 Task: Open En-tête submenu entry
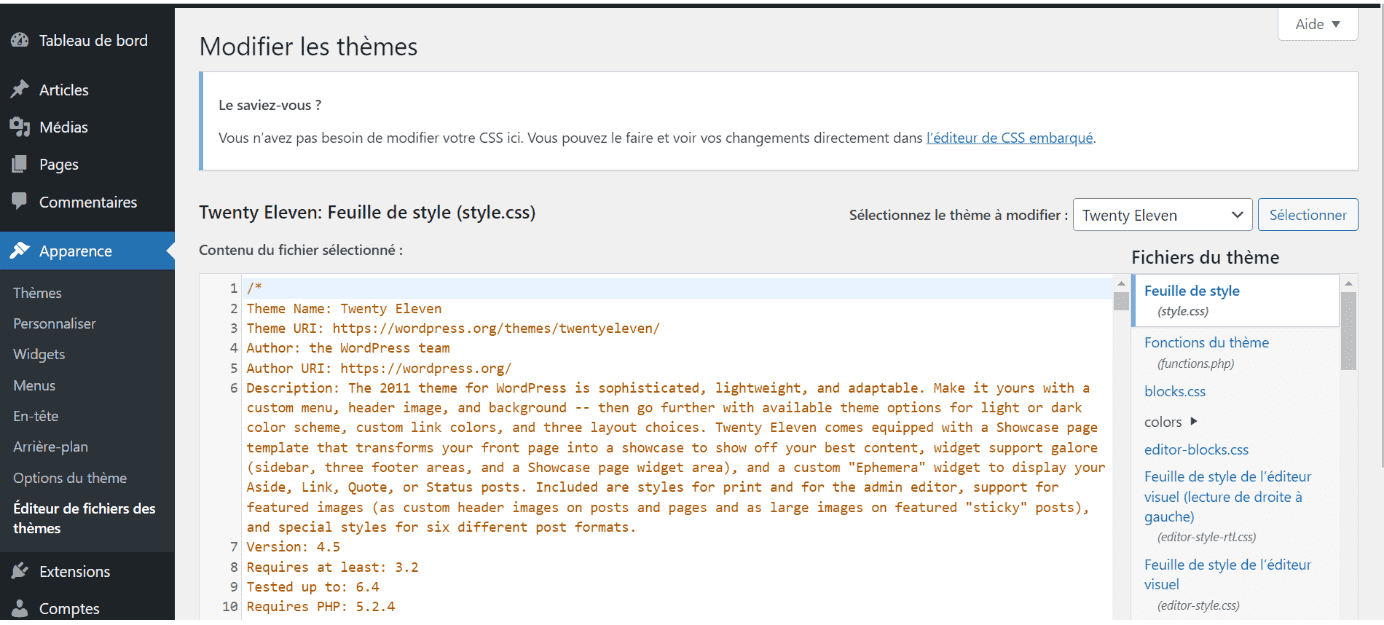click(x=35, y=416)
